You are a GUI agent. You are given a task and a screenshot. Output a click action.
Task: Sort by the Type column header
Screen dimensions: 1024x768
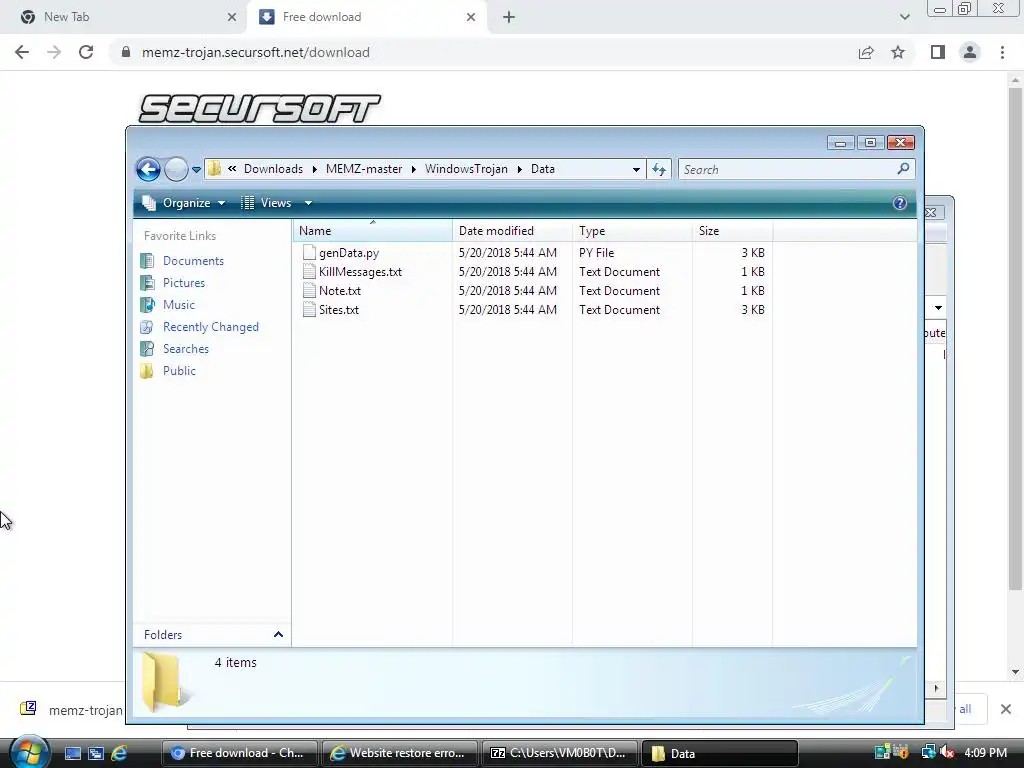coord(632,231)
